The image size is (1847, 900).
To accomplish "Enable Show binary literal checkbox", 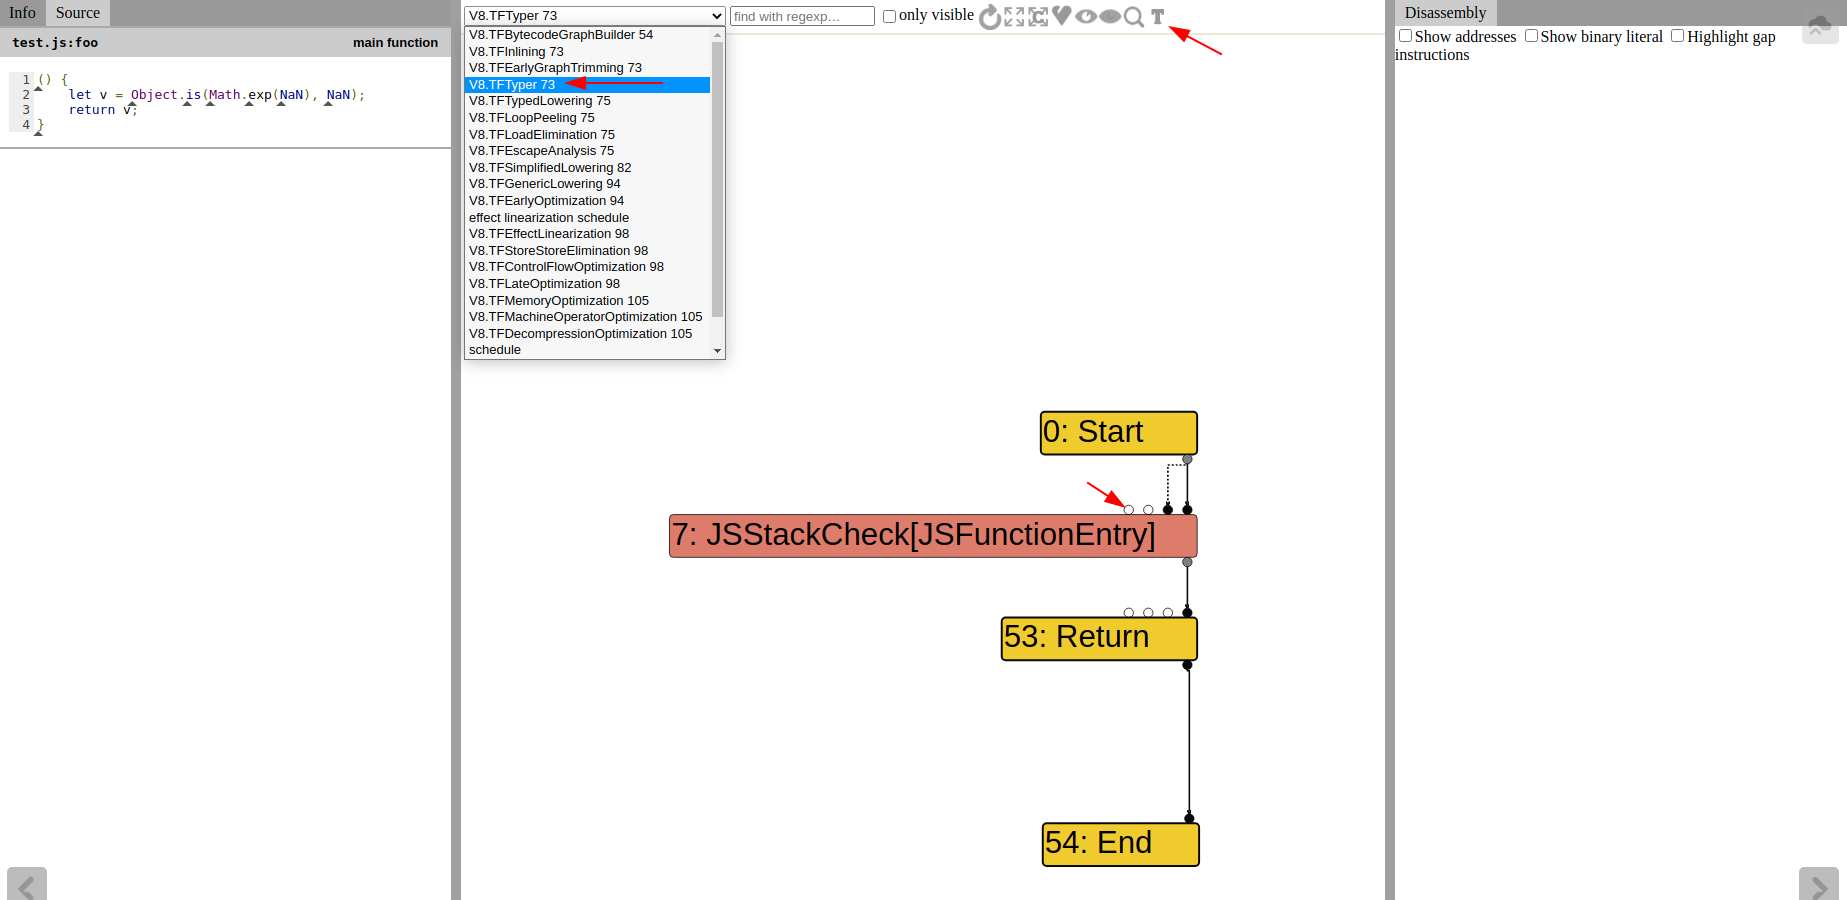I will coord(1531,36).
